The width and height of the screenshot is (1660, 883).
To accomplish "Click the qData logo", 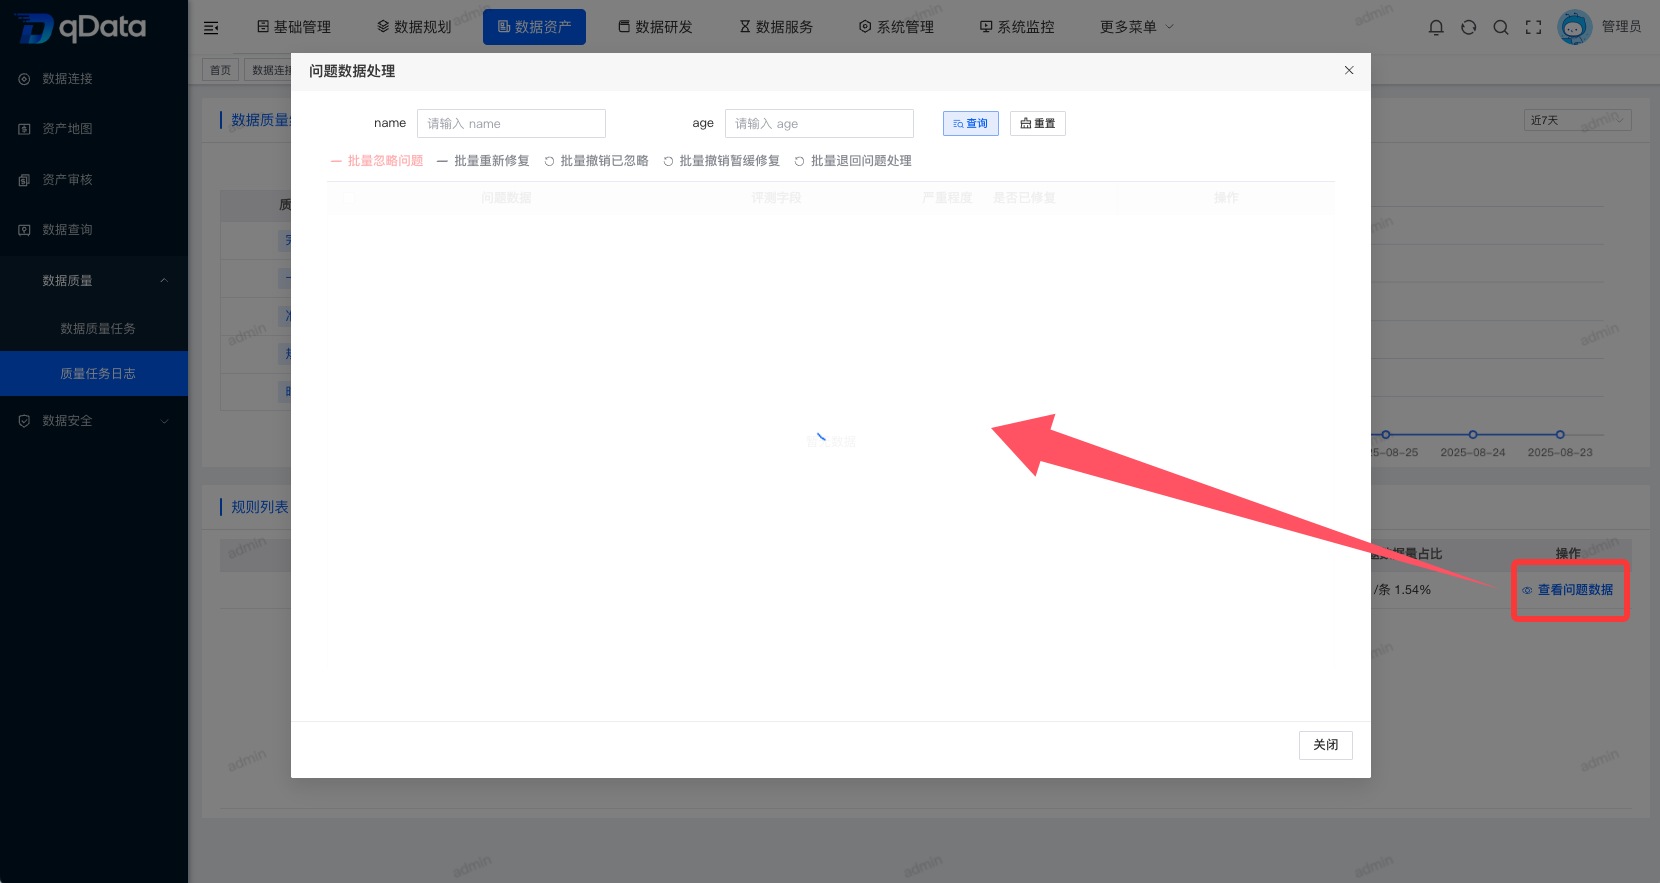I will (80, 28).
